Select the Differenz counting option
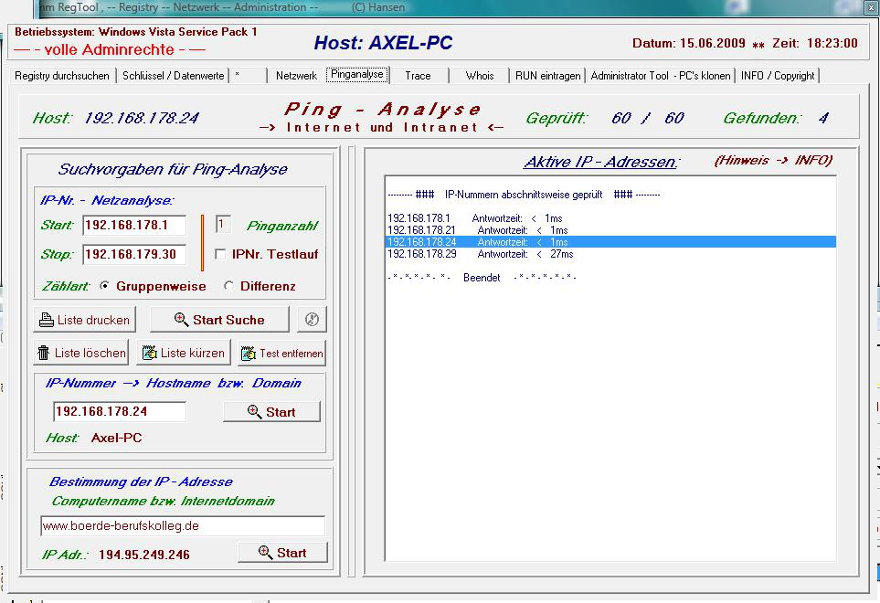Image resolution: width=880 pixels, height=603 pixels. [x=229, y=286]
